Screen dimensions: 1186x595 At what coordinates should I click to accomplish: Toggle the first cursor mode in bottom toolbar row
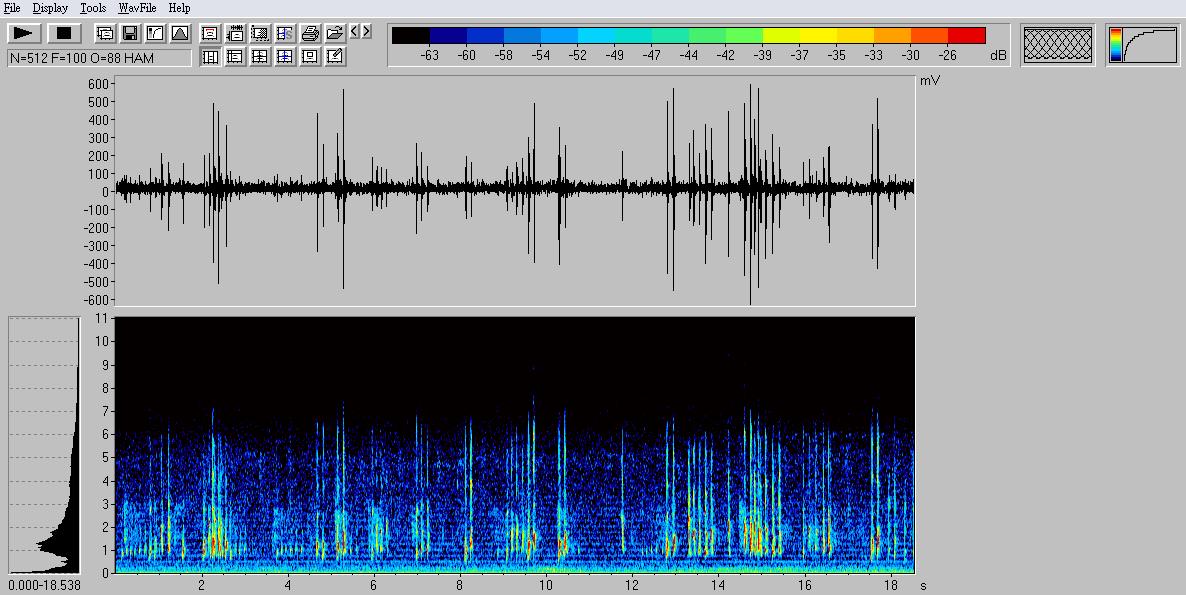click(x=210, y=57)
